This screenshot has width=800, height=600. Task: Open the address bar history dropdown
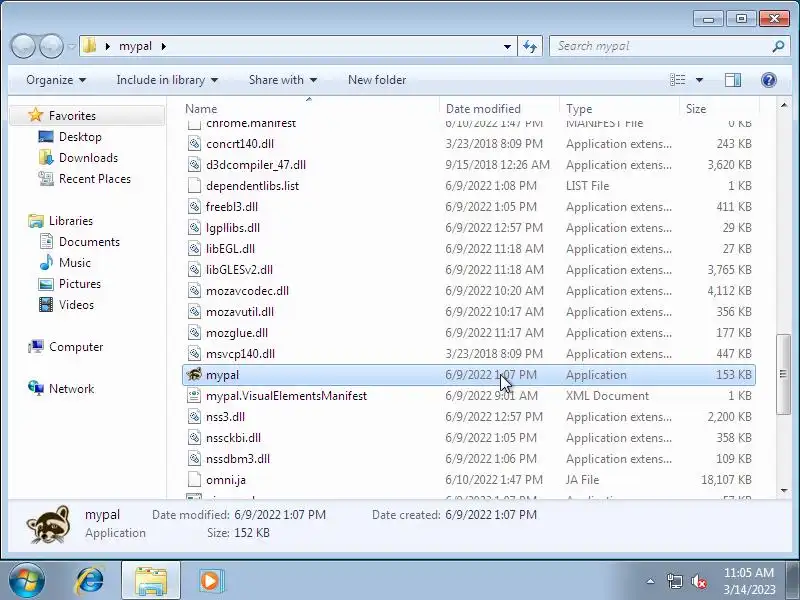(x=507, y=46)
